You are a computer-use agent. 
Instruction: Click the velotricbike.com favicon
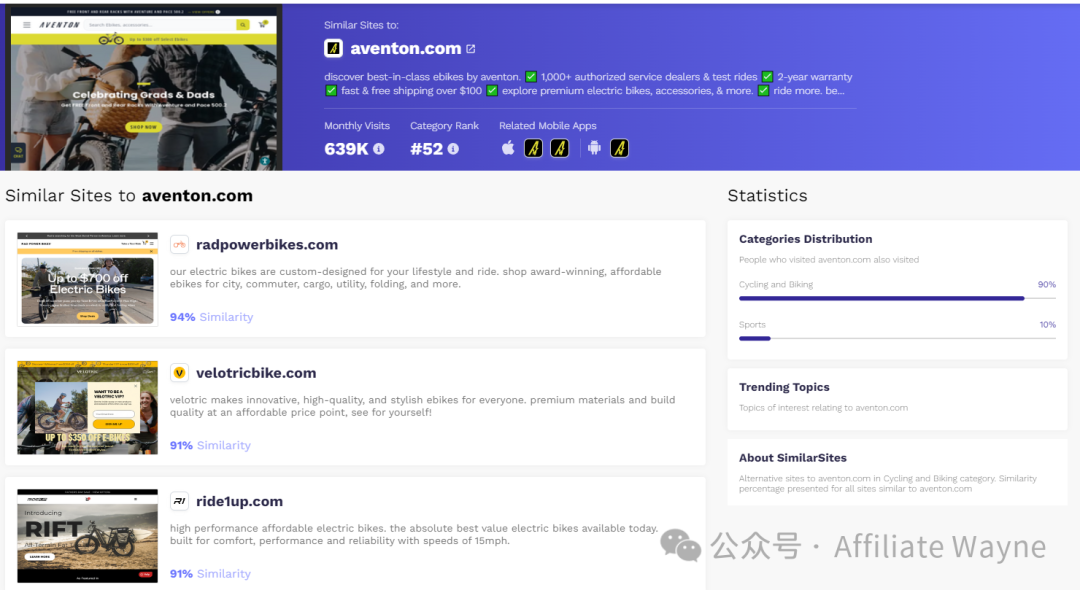click(180, 373)
